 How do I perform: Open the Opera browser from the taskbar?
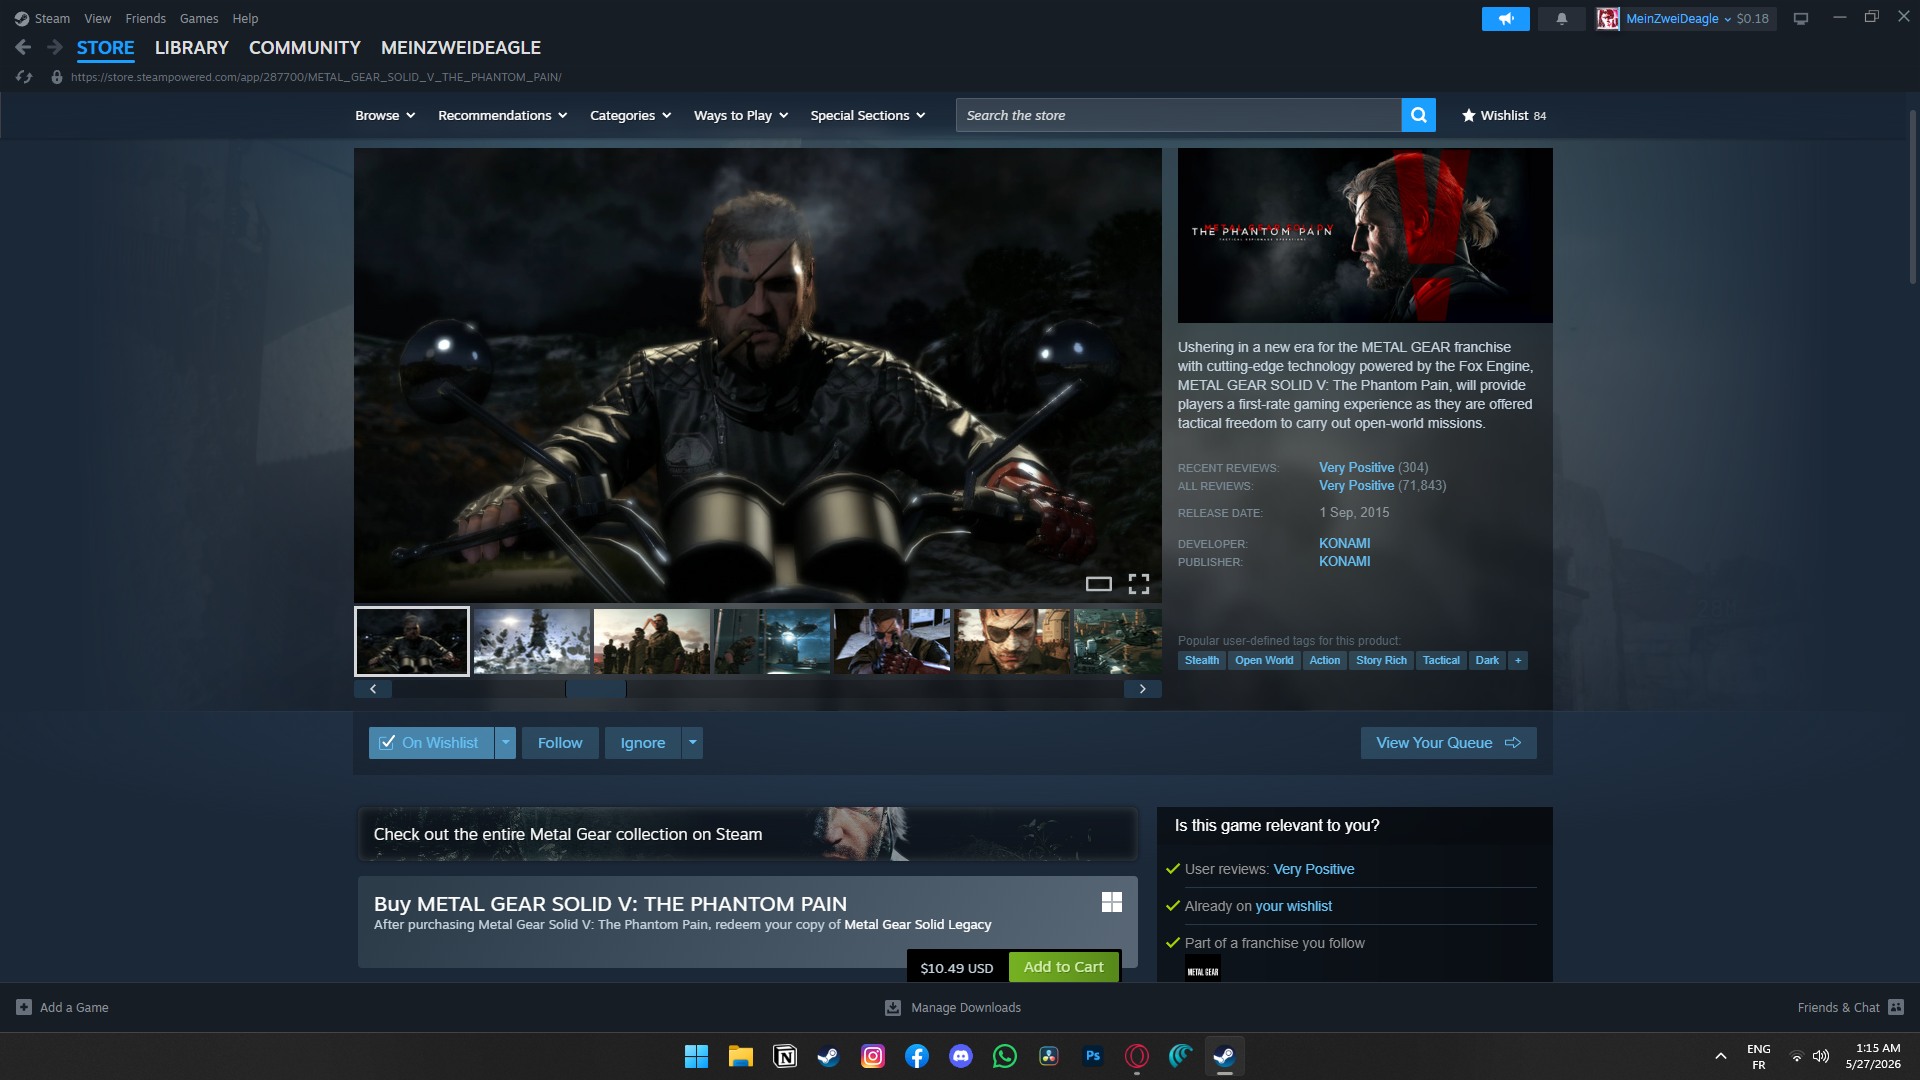pos(1137,1056)
